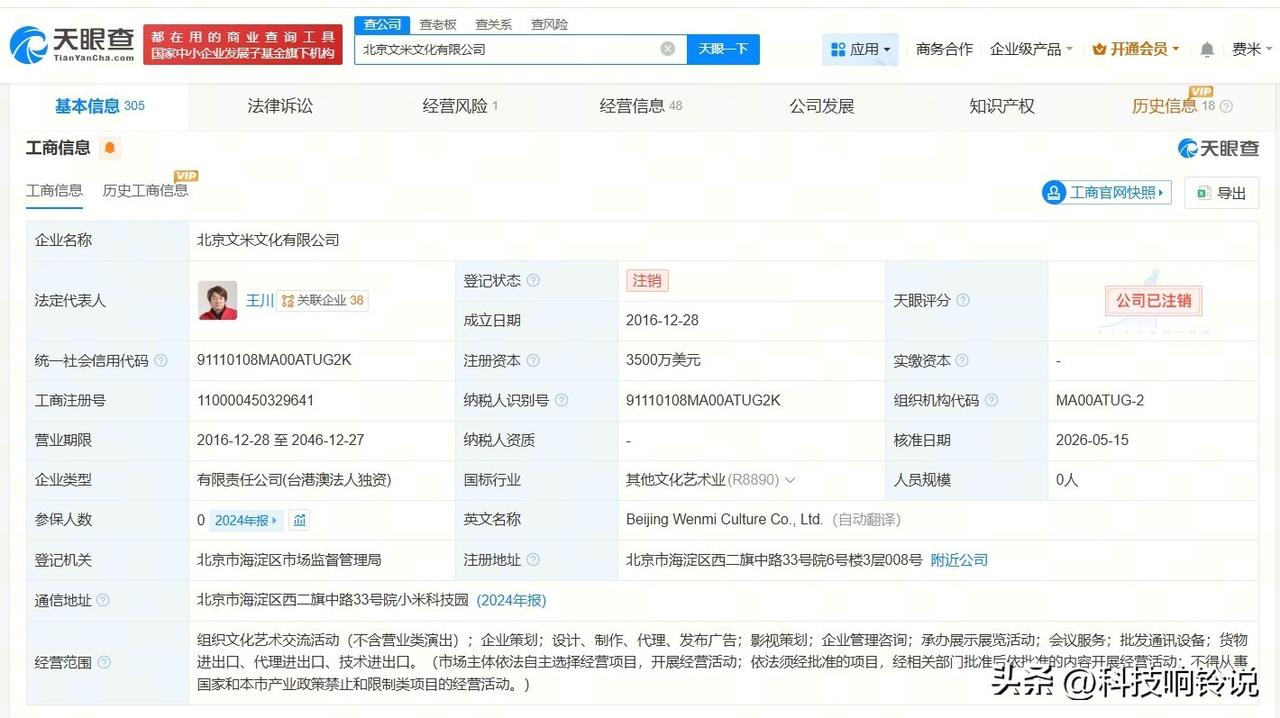Select the 工商信息 sub-tab
This screenshot has width=1280, height=718.
tap(54, 190)
